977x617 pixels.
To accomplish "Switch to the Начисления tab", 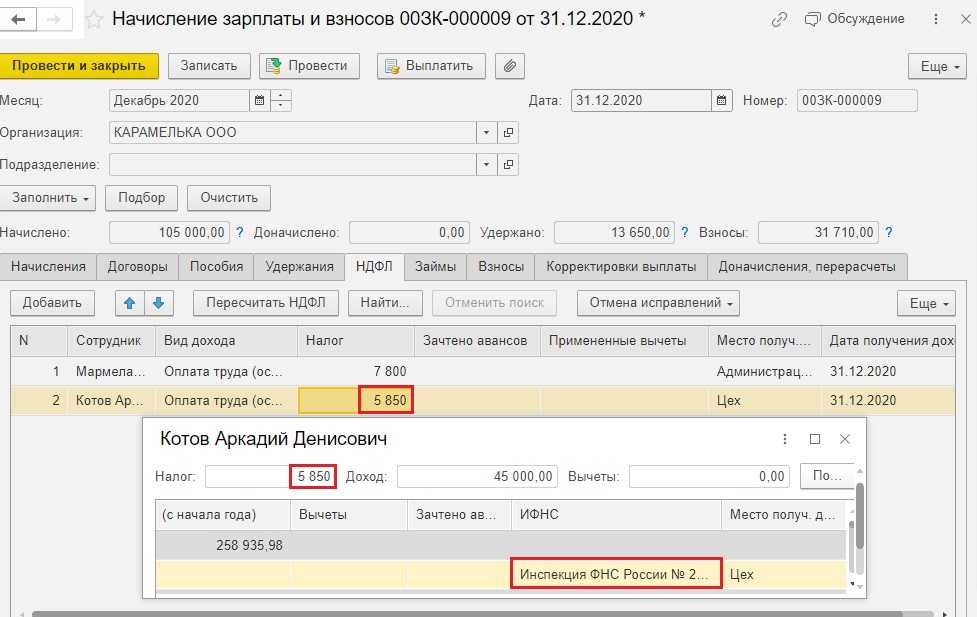I will [48, 267].
